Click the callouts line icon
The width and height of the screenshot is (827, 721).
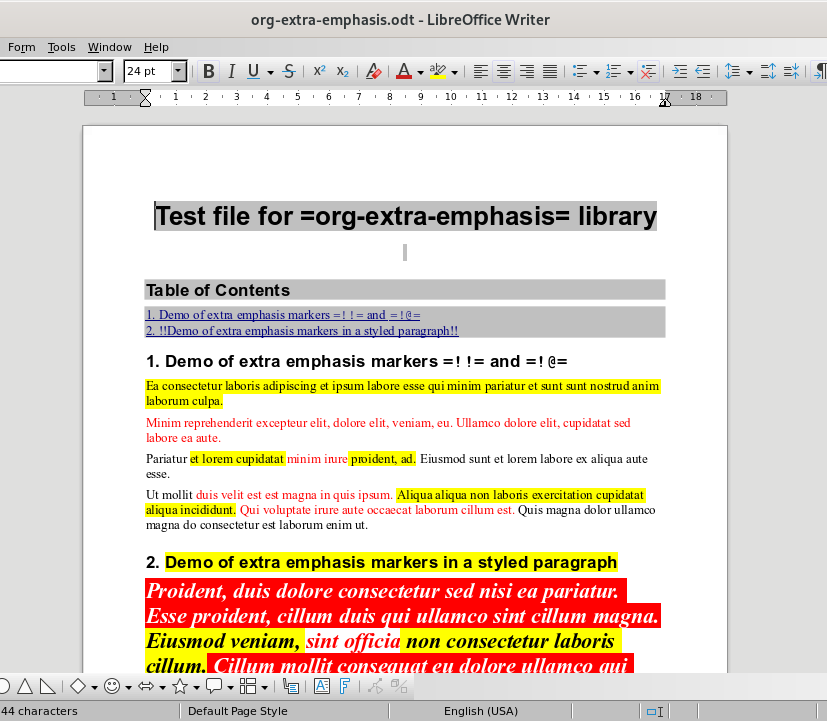(x=291, y=686)
